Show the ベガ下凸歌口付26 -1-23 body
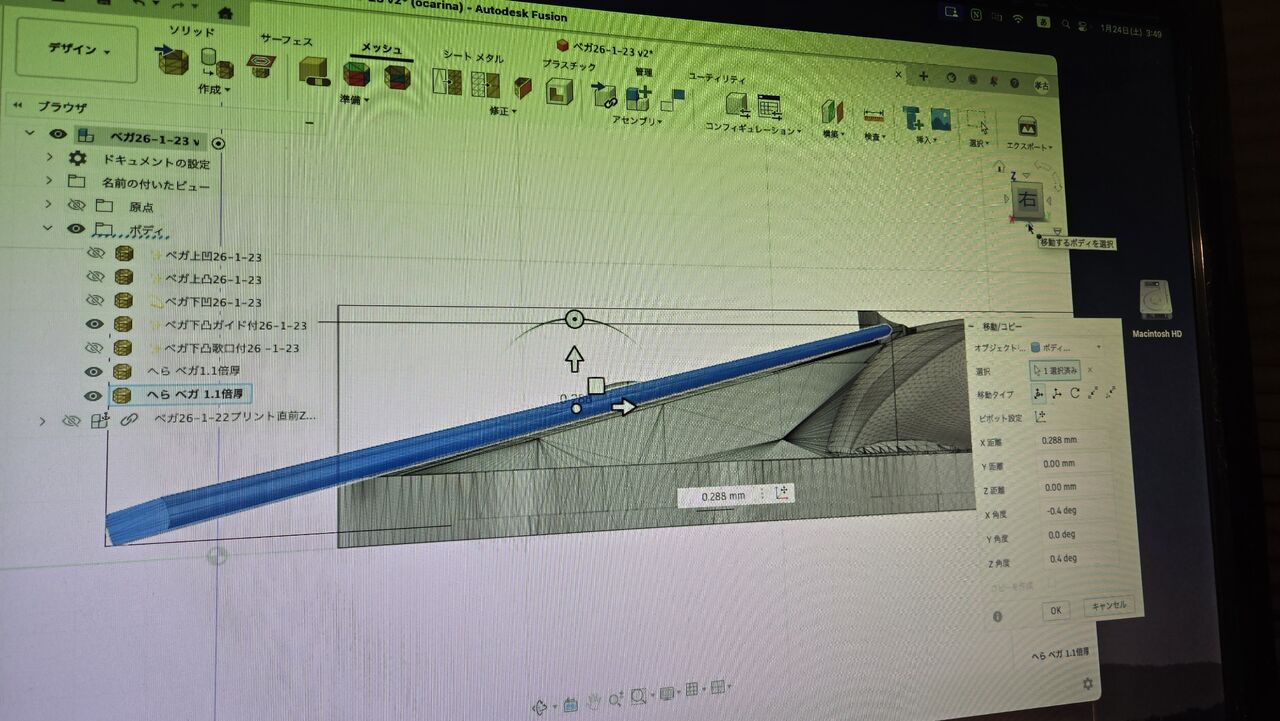This screenshot has width=1280, height=721. point(95,347)
